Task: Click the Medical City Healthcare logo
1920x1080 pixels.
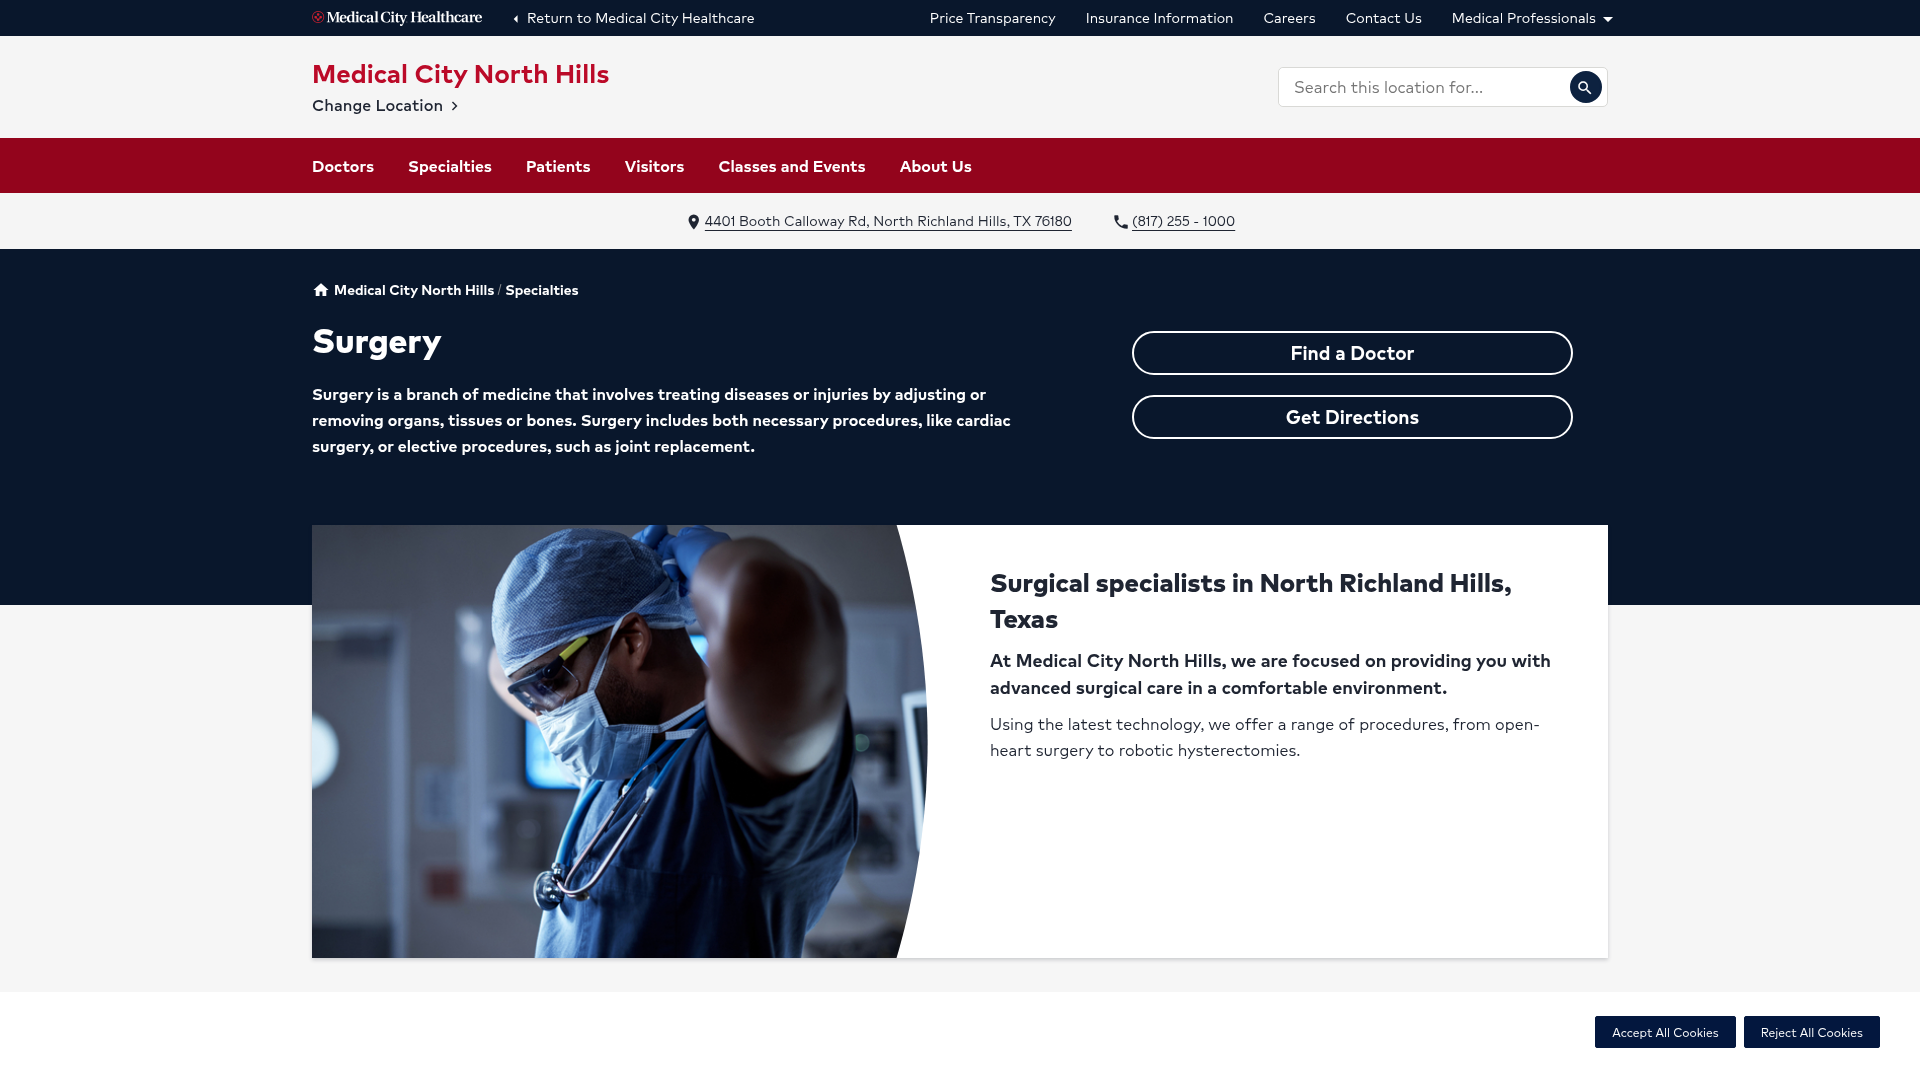Action: (397, 18)
